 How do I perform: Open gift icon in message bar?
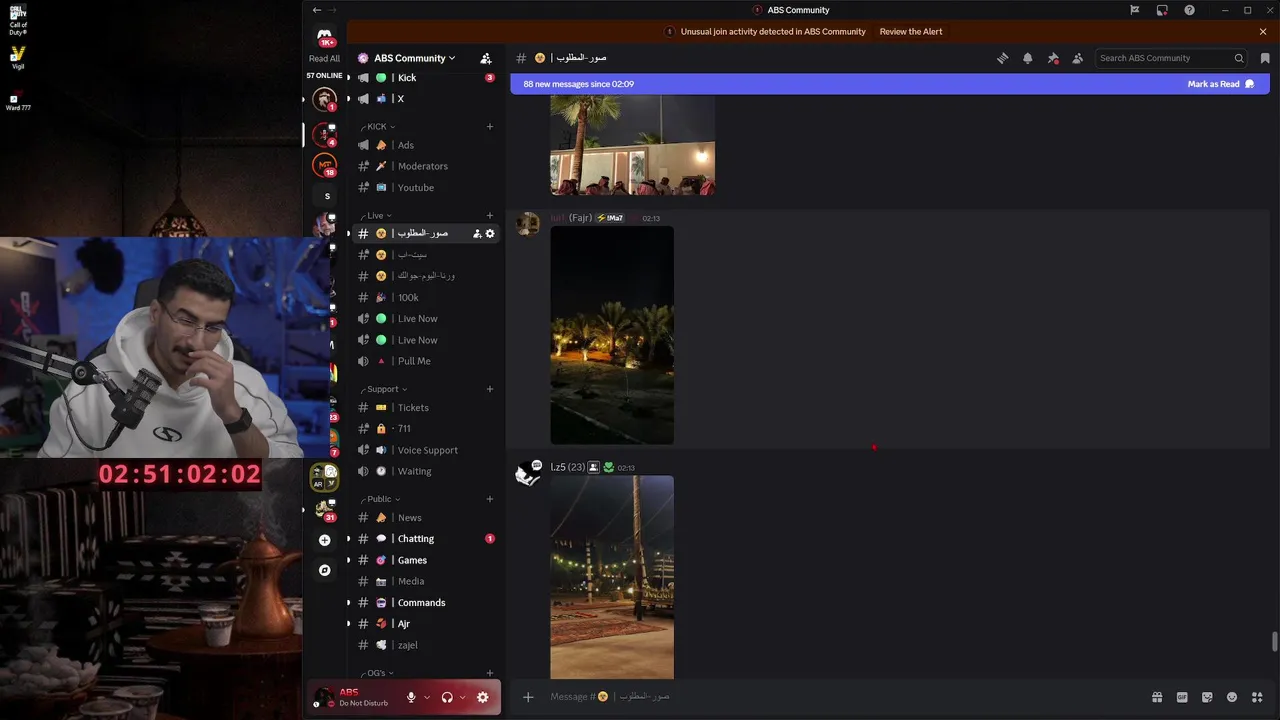[x=1157, y=697]
